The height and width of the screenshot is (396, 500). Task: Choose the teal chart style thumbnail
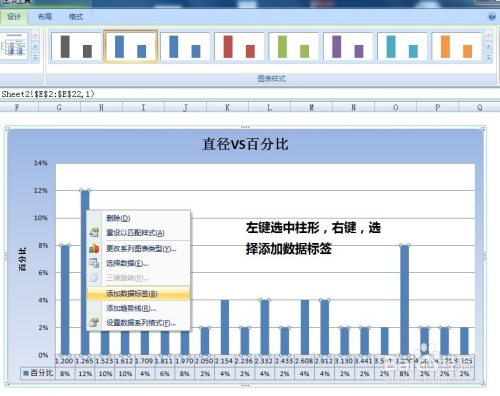coord(402,47)
